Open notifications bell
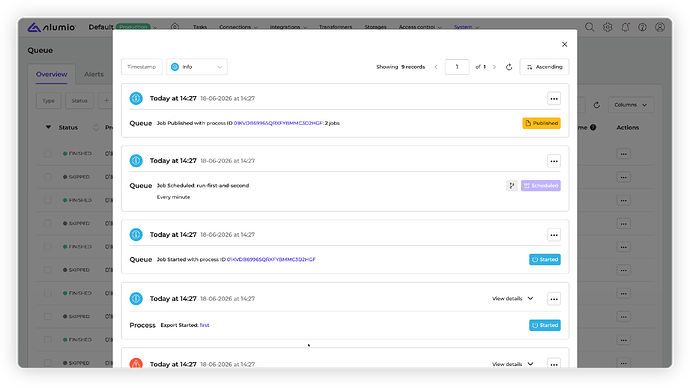Viewport: 690px width, 388px height. tap(625, 27)
